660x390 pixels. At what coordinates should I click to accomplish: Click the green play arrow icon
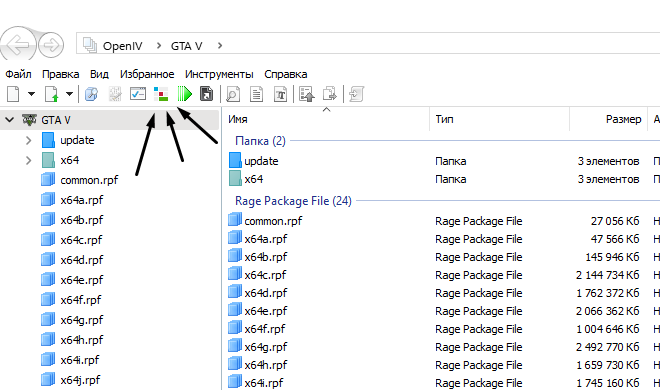click(x=184, y=94)
